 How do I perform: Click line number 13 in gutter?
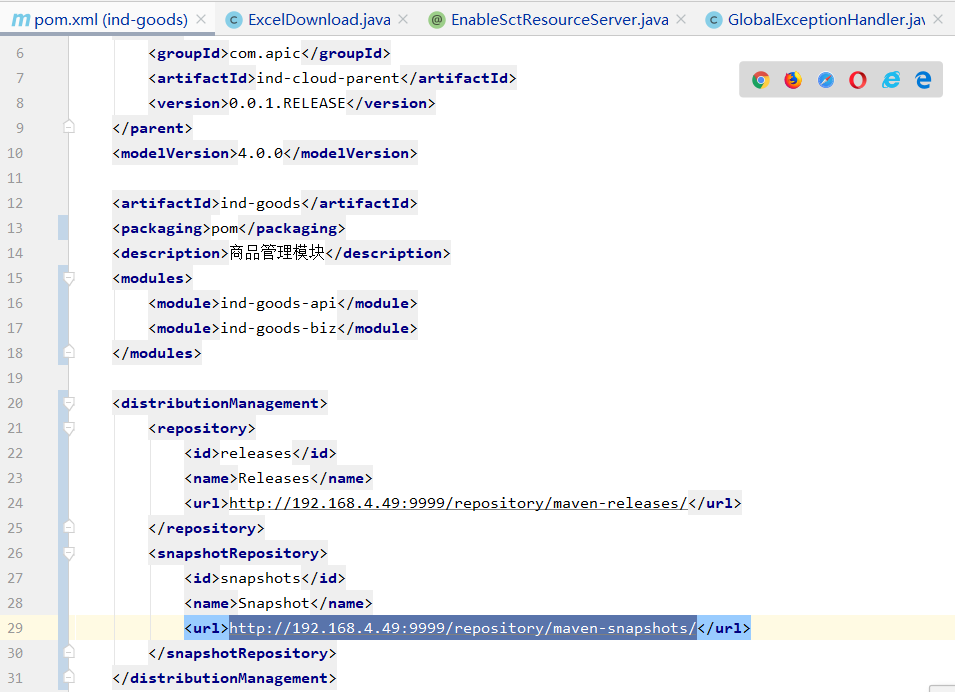coord(15,228)
